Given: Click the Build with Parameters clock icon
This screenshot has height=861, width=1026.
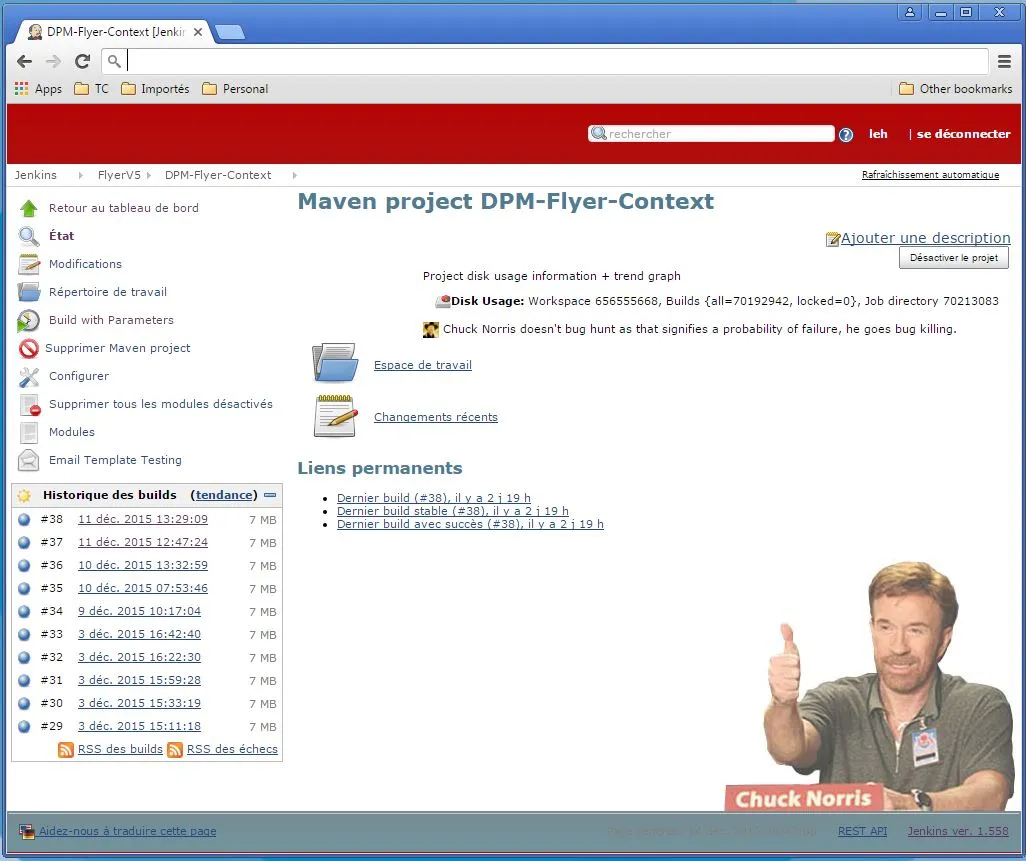Looking at the screenshot, I should pyautogui.click(x=28, y=321).
